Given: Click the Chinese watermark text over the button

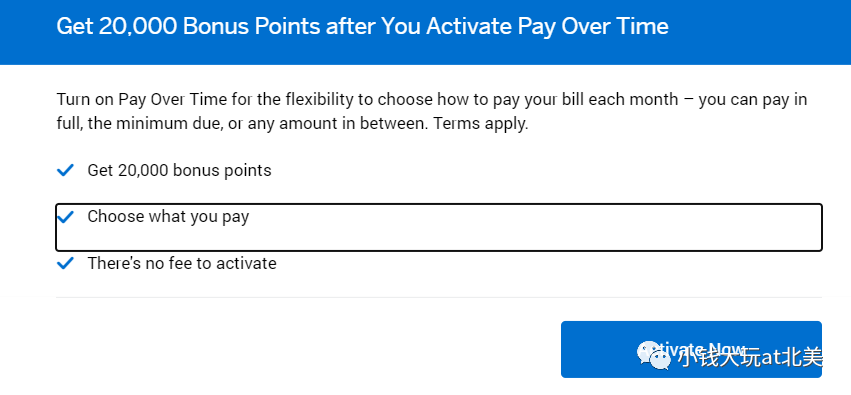Looking at the screenshot, I should (x=750, y=358).
